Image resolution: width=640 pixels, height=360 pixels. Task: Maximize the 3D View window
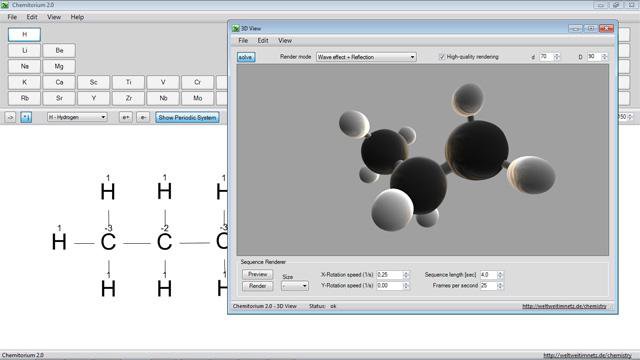591,28
